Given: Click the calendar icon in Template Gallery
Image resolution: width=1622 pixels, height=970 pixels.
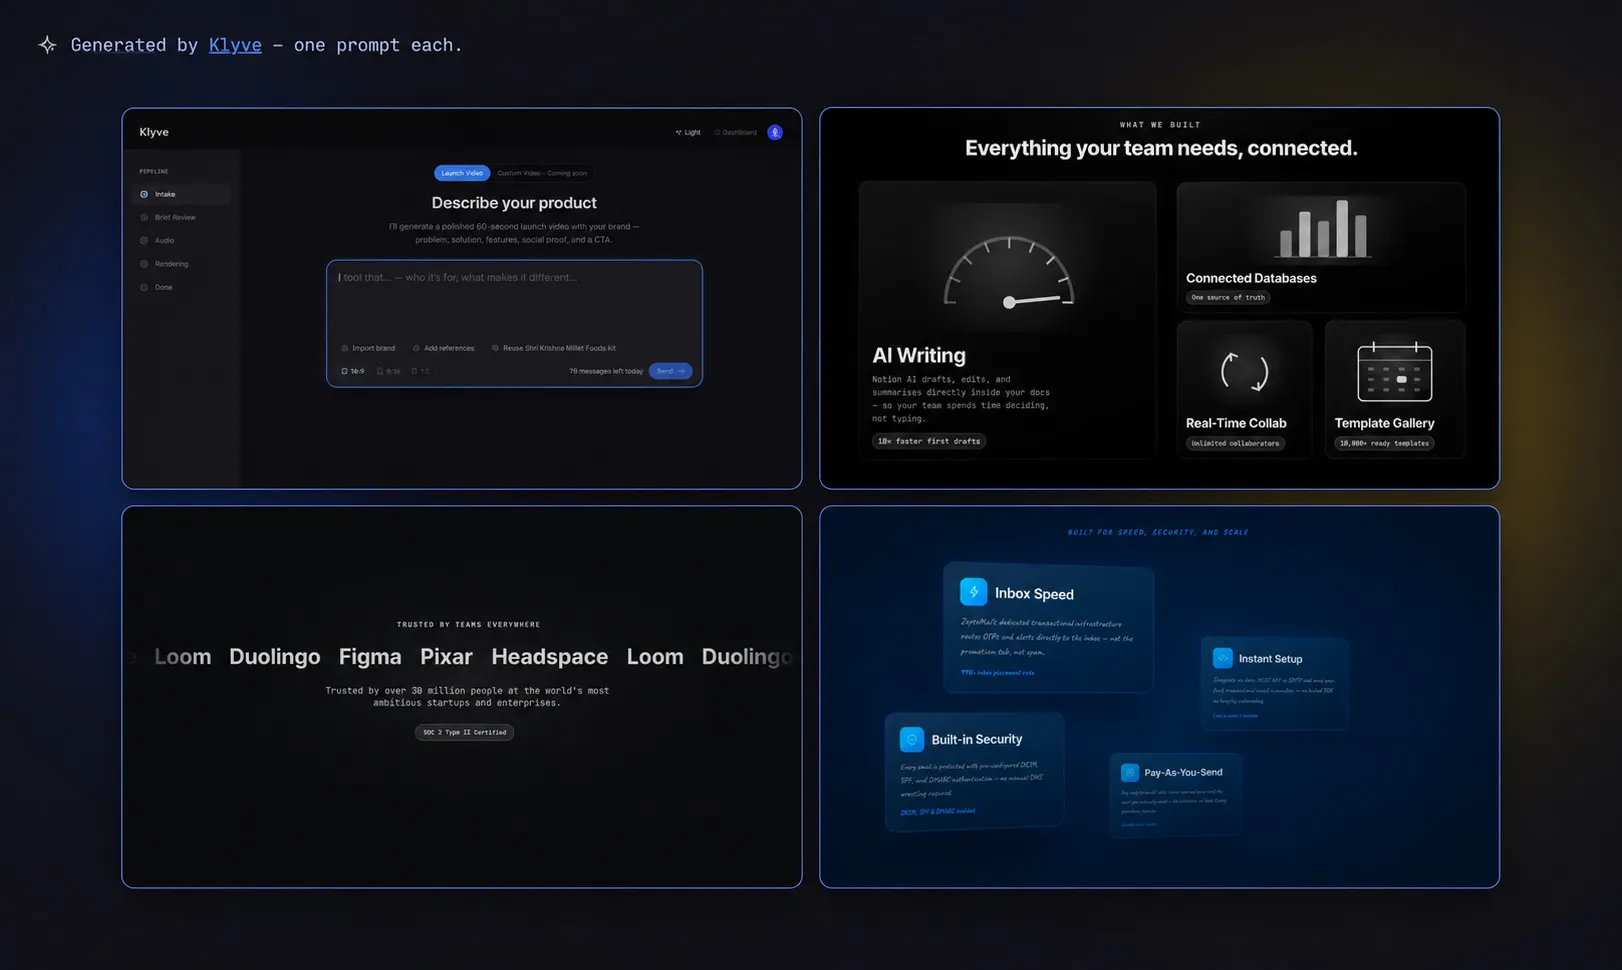Looking at the screenshot, I should [x=1395, y=372].
